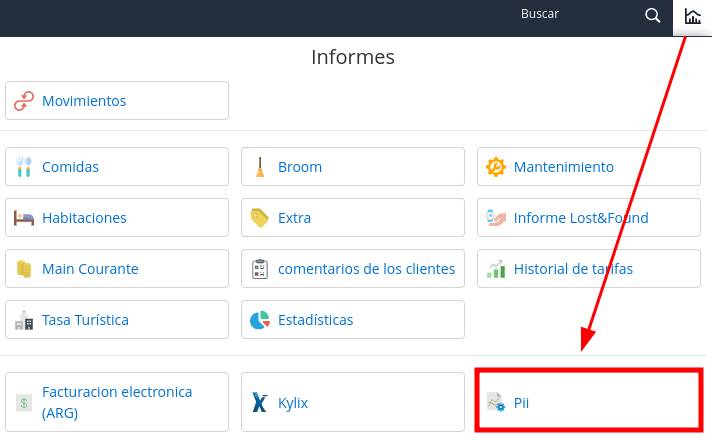Open Facturacion electronica (ARG) report

tap(117, 402)
